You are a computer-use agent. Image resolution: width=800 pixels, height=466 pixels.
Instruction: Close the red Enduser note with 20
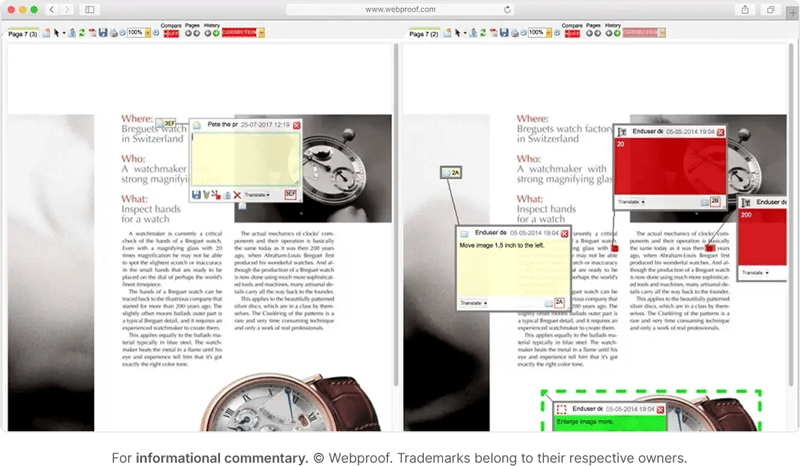pyautogui.click(x=720, y=132)
